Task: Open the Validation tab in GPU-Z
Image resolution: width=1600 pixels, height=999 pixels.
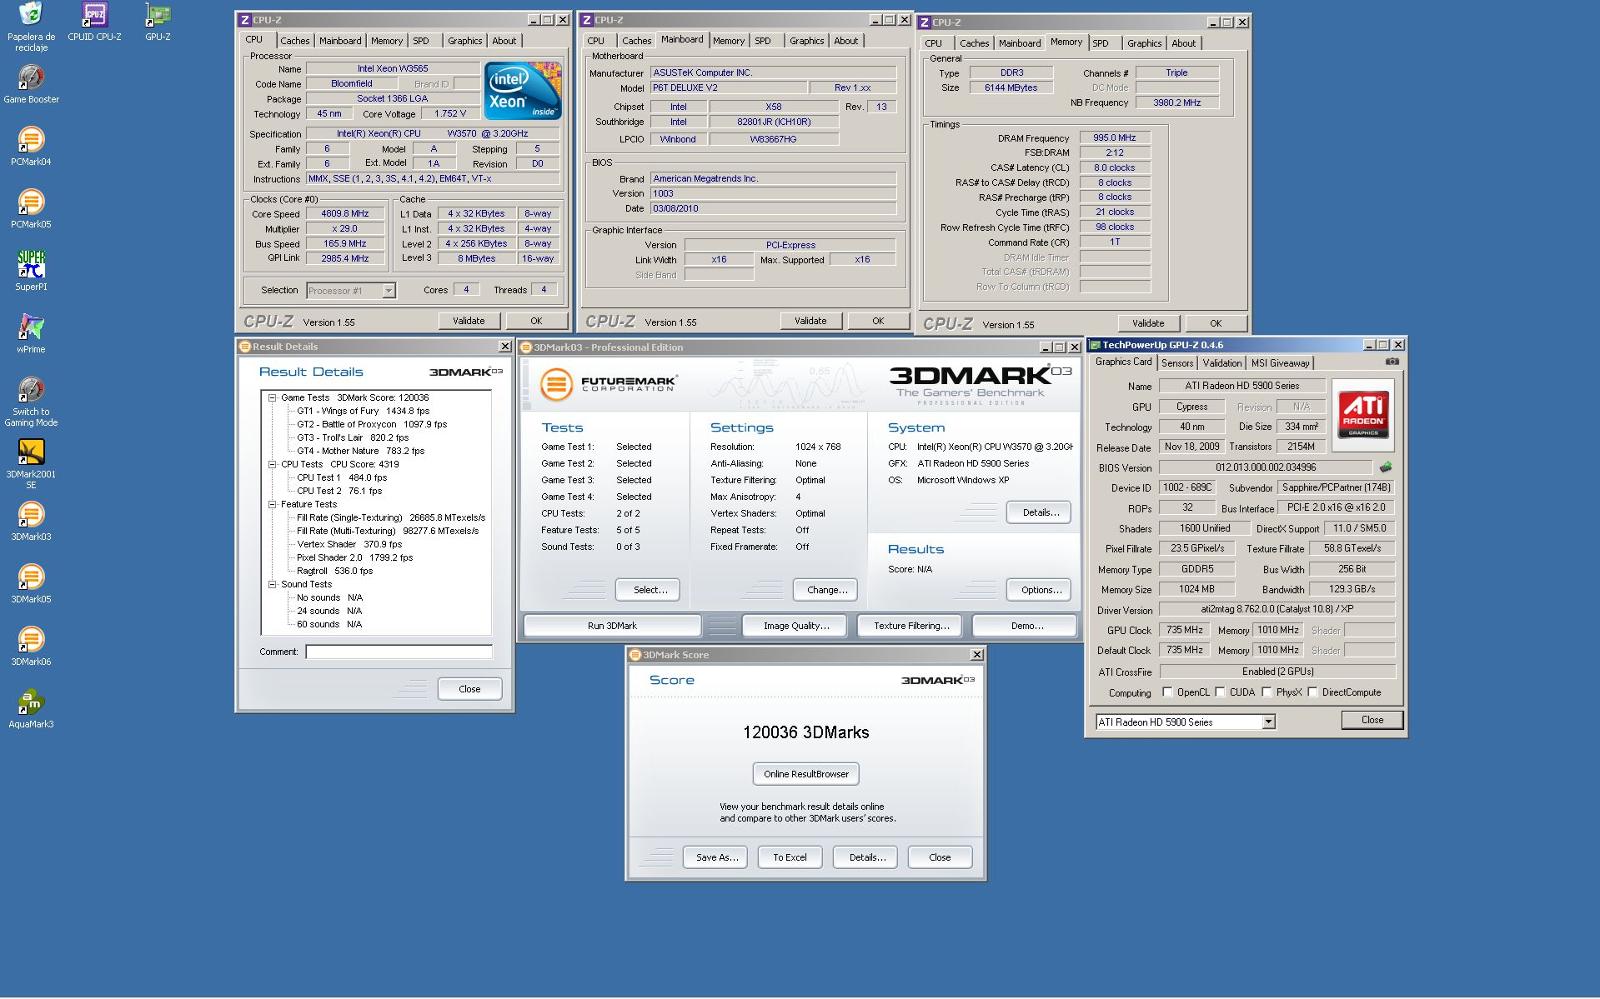Action: [x=1221, y=363]
